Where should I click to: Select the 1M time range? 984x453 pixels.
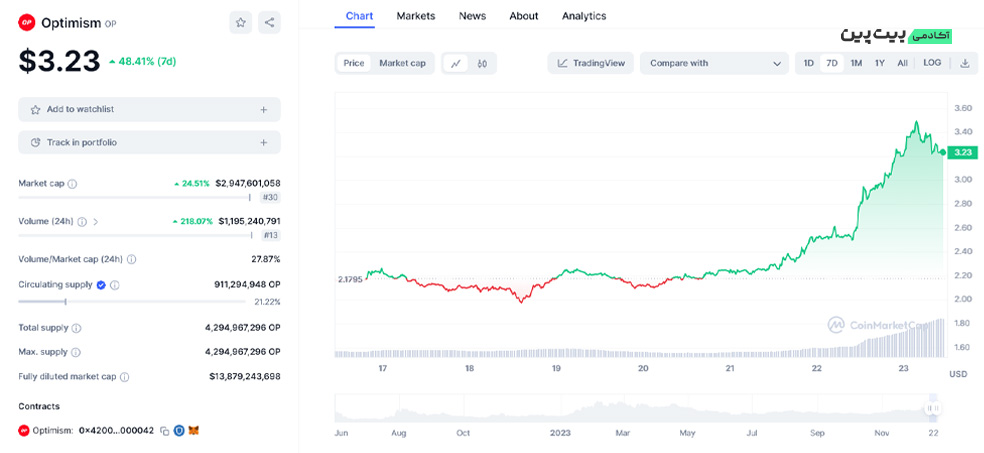tap(856, 63)
